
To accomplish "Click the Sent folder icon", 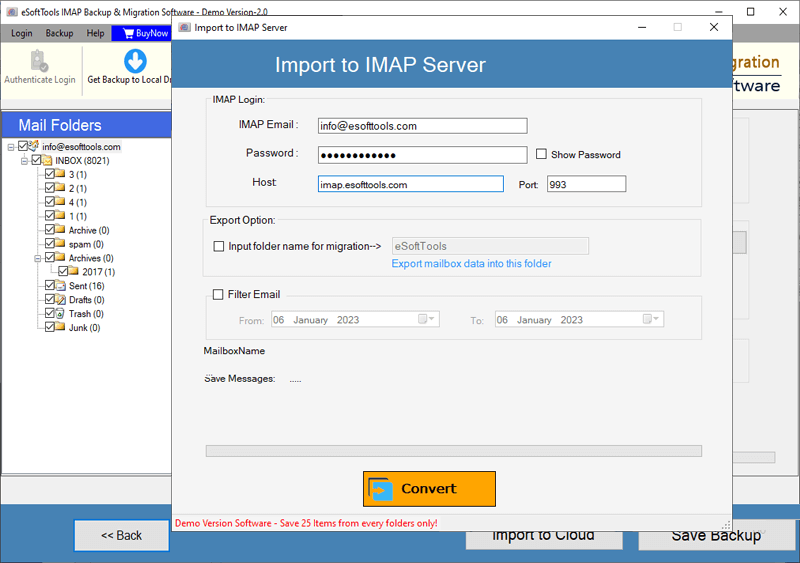I will coord(61,285).
